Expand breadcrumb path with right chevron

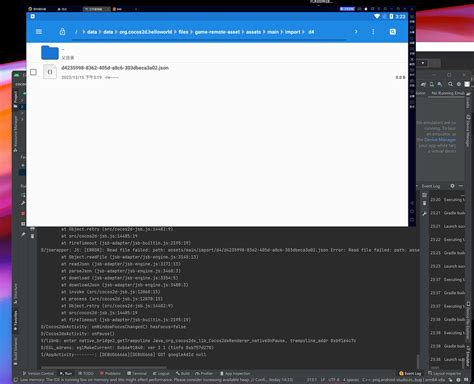(356, 32)
